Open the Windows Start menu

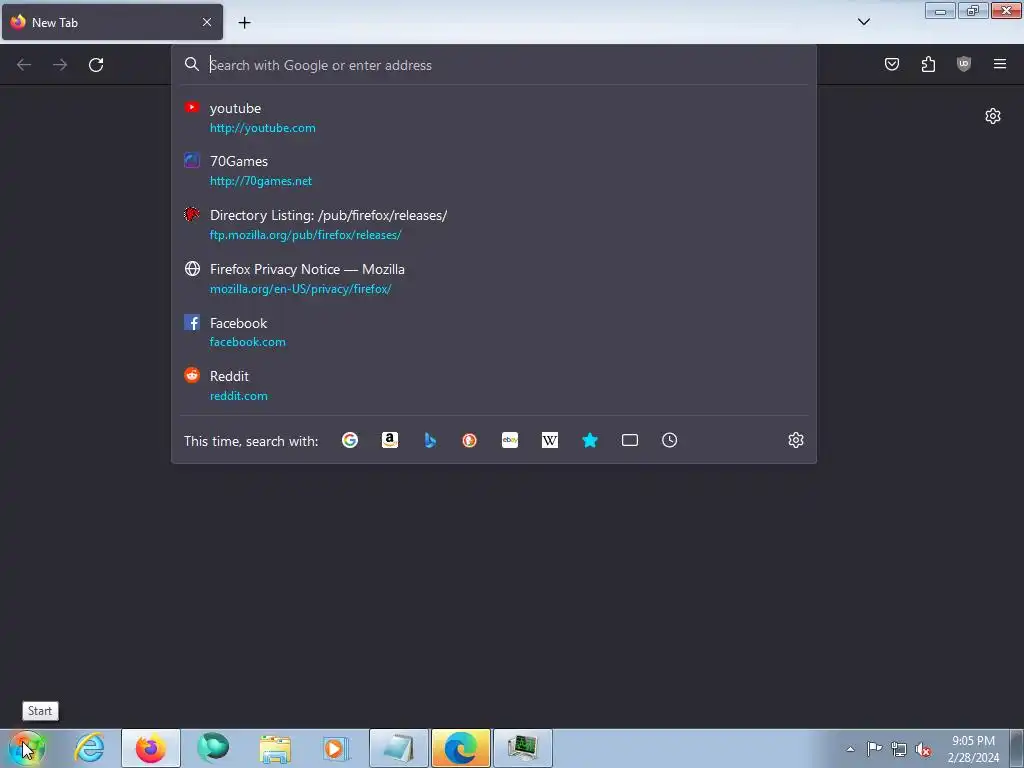(27, 748)
